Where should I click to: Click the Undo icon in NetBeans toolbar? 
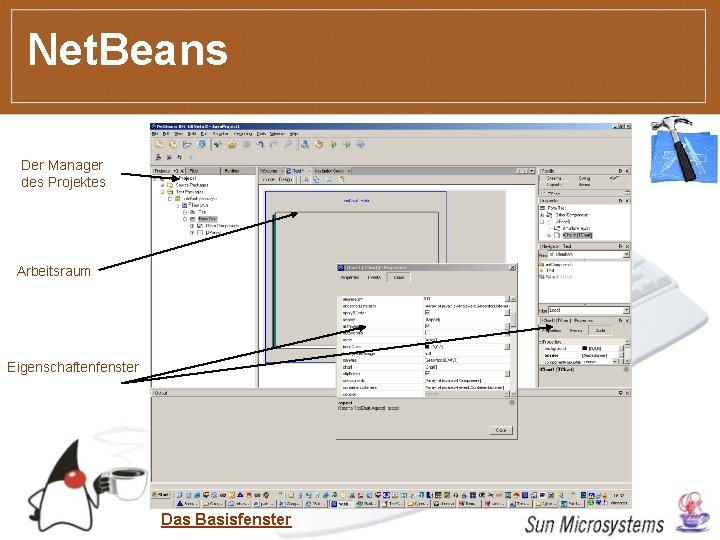[260, 144]
